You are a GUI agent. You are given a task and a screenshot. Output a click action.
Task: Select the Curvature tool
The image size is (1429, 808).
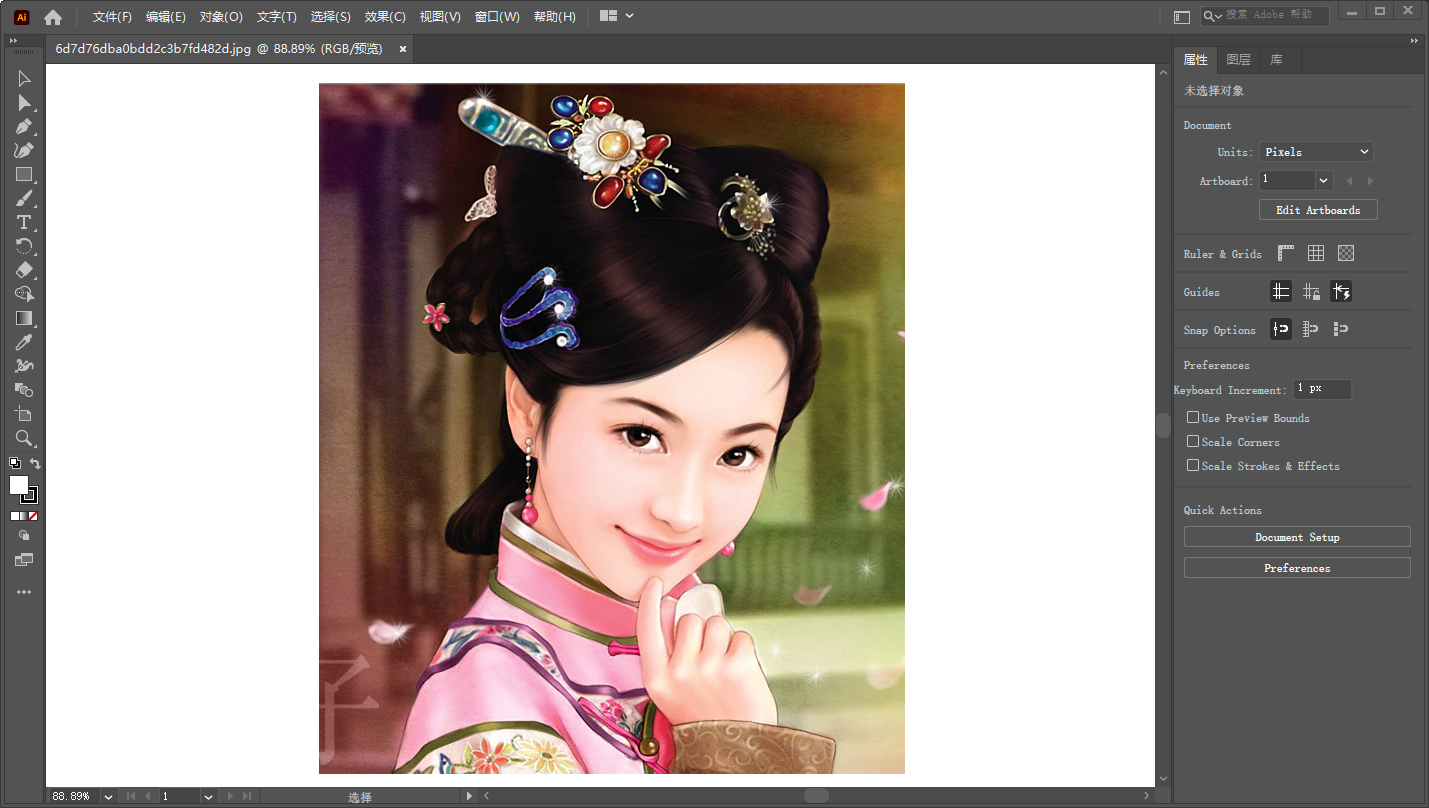coord(24,151)
